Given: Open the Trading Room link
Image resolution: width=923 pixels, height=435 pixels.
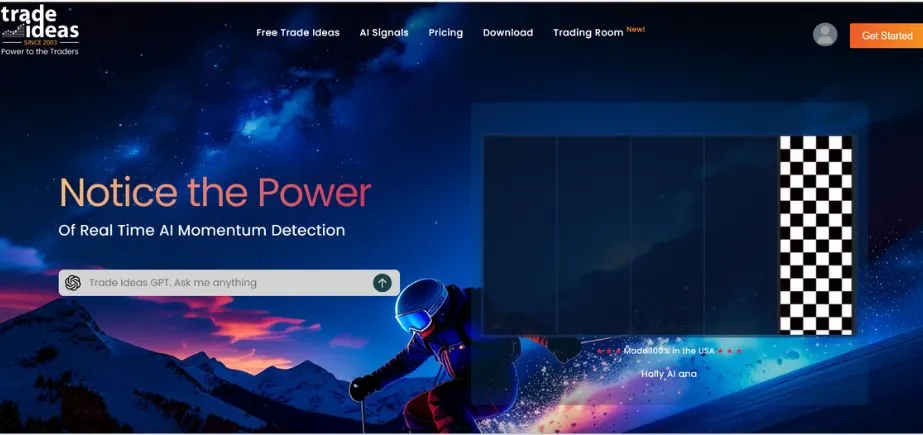Looking at the screenshot, I should point(588,33).
